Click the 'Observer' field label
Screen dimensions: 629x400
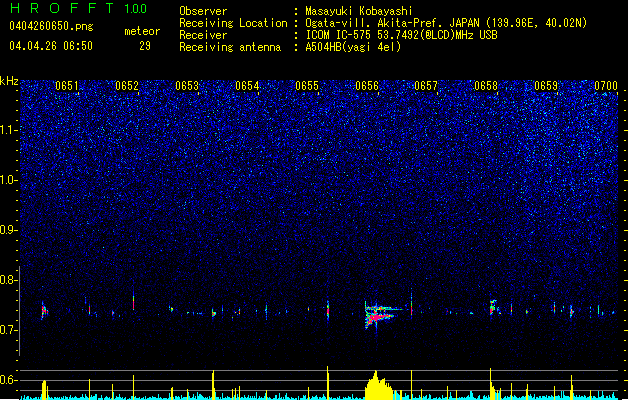click(203, 11)
